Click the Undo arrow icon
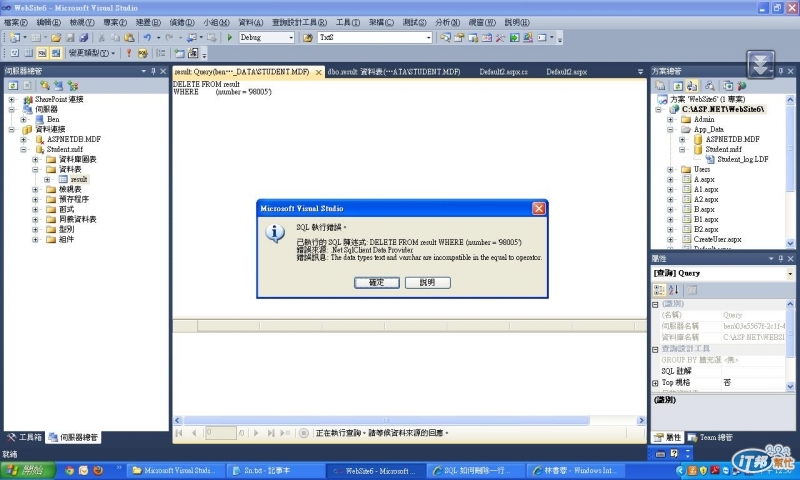Viewport: 800px width, 480px height. coord(147,37)
